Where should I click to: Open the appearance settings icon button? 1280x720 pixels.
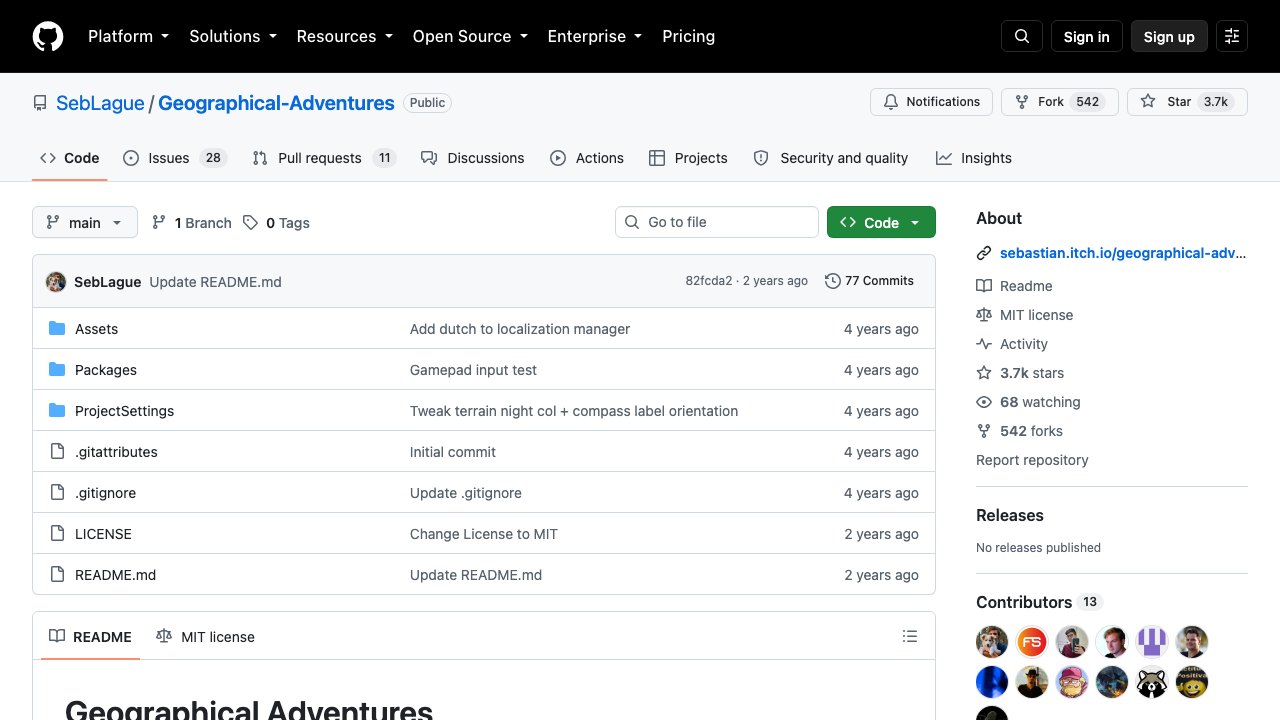tap(1232, 36)
